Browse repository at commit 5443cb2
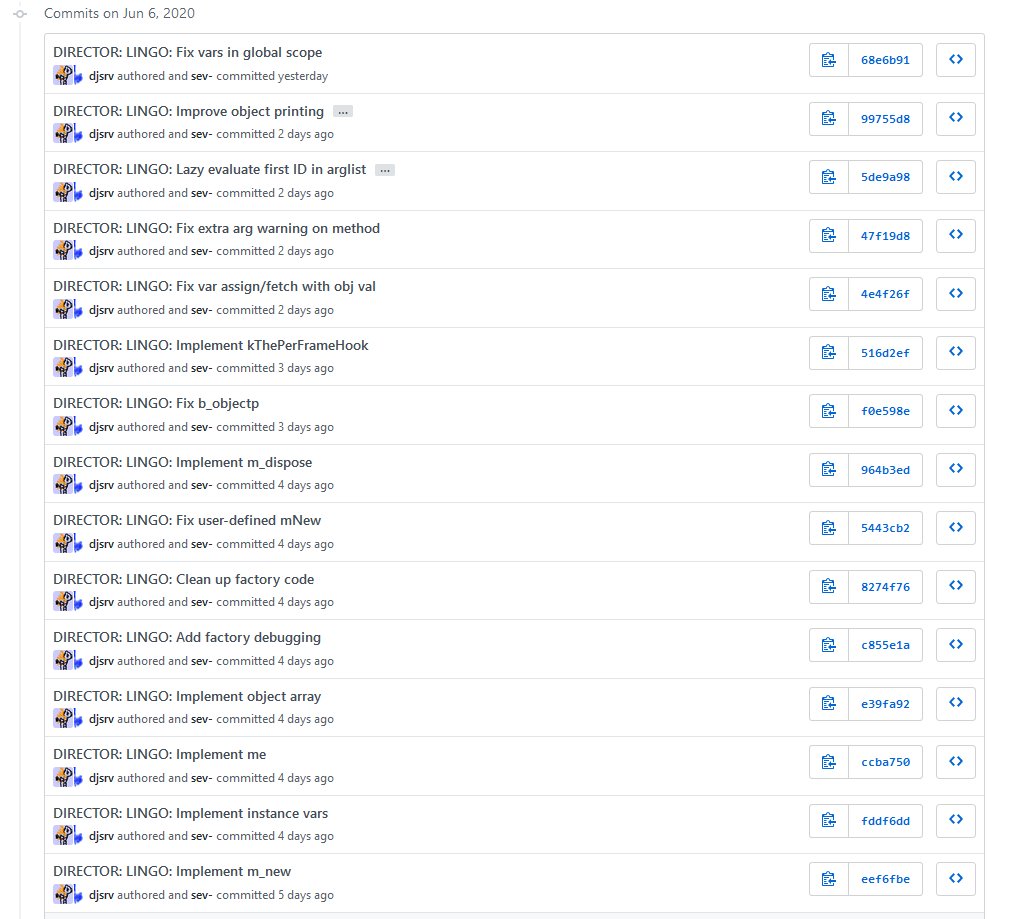Screen dimensions: 1020x919 (x=956, y=528)
